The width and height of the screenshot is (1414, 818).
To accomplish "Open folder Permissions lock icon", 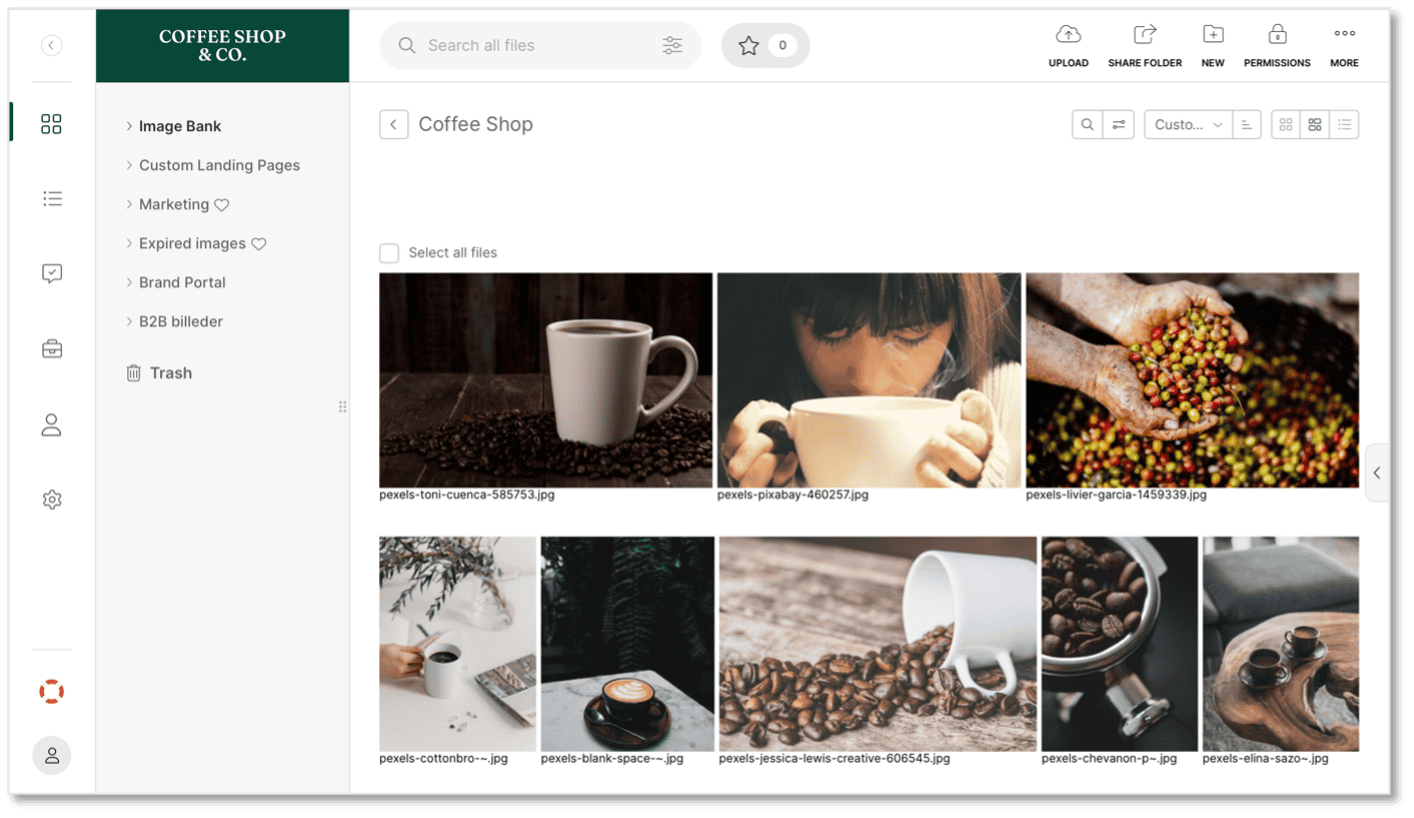I will coord(1276,36).
